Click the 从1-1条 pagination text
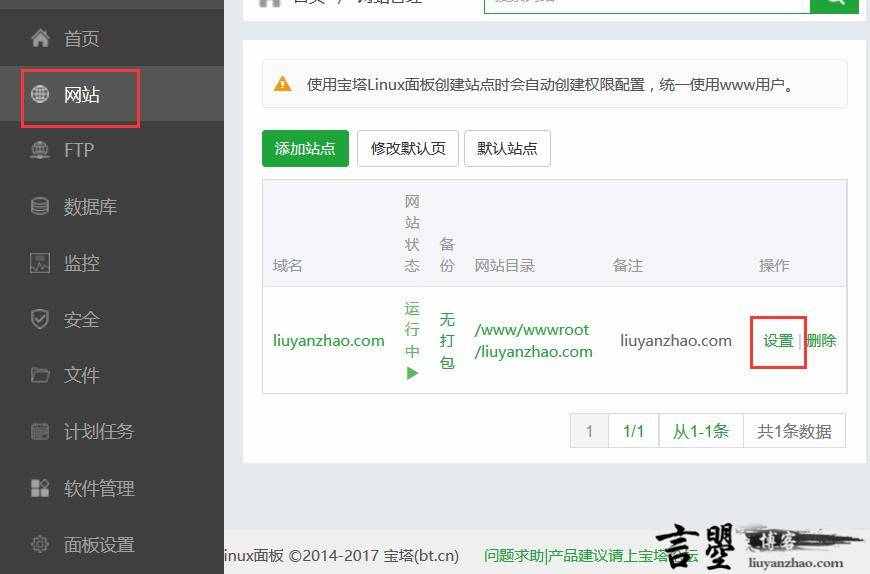The height and width of the screenshot is (574, 870). 701,430
